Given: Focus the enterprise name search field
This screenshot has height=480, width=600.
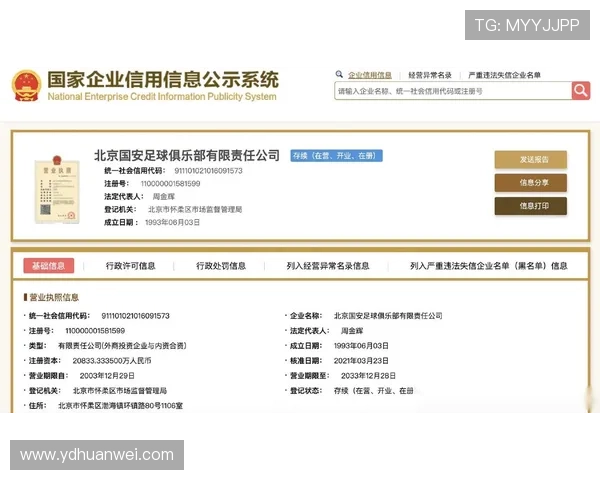Looking at the screenshot, I should 453,91.
